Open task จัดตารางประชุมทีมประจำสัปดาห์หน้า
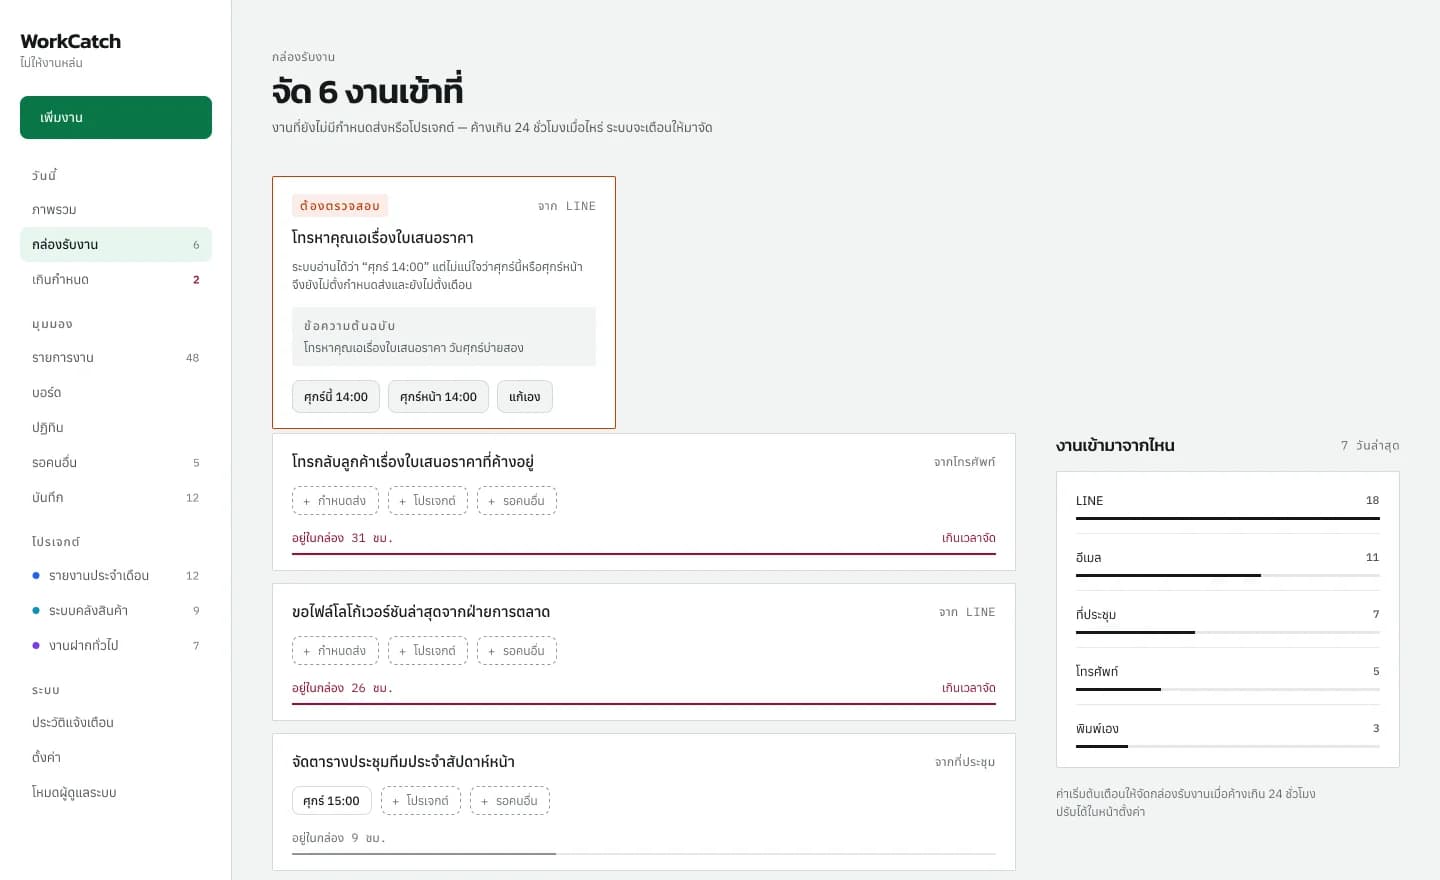1440x880 pixels. (403, 762)
